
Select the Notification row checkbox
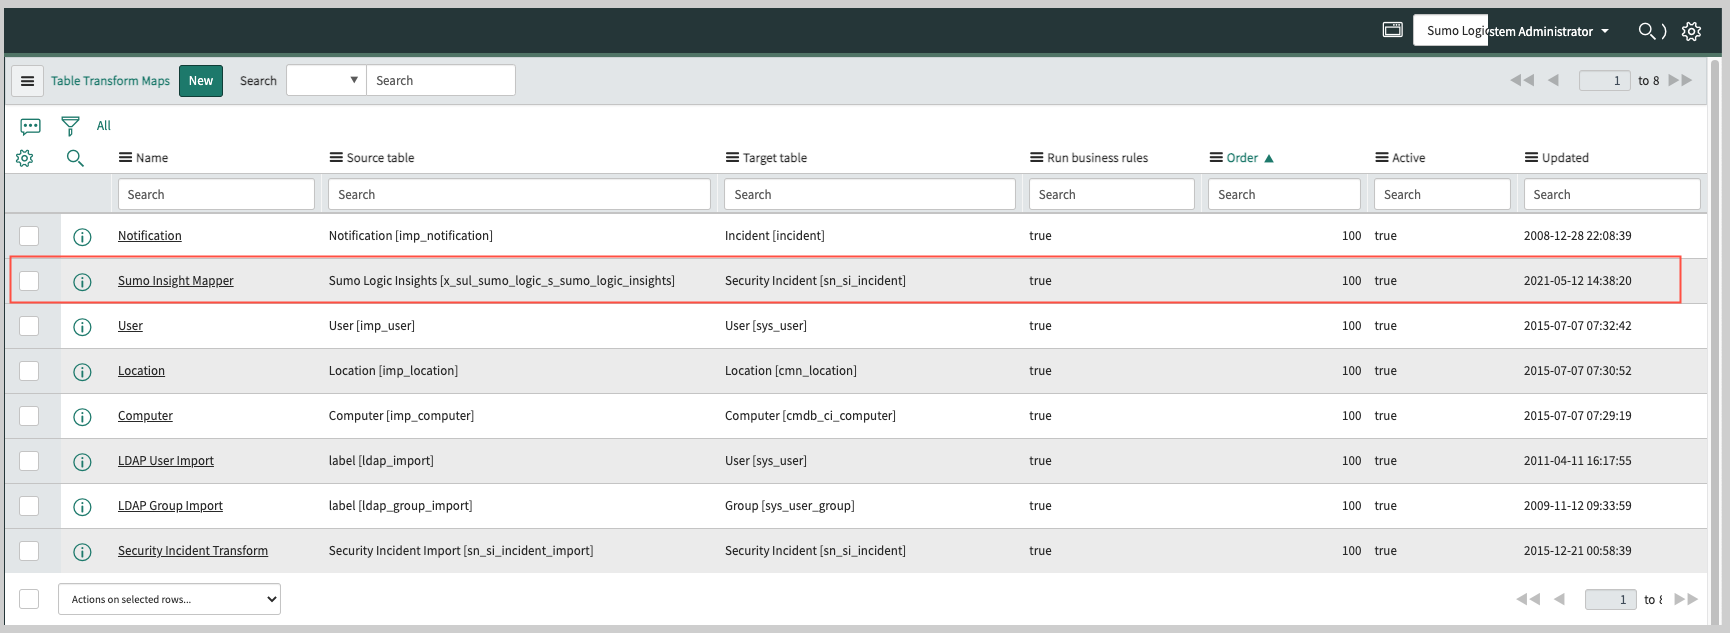pos(29,236)
